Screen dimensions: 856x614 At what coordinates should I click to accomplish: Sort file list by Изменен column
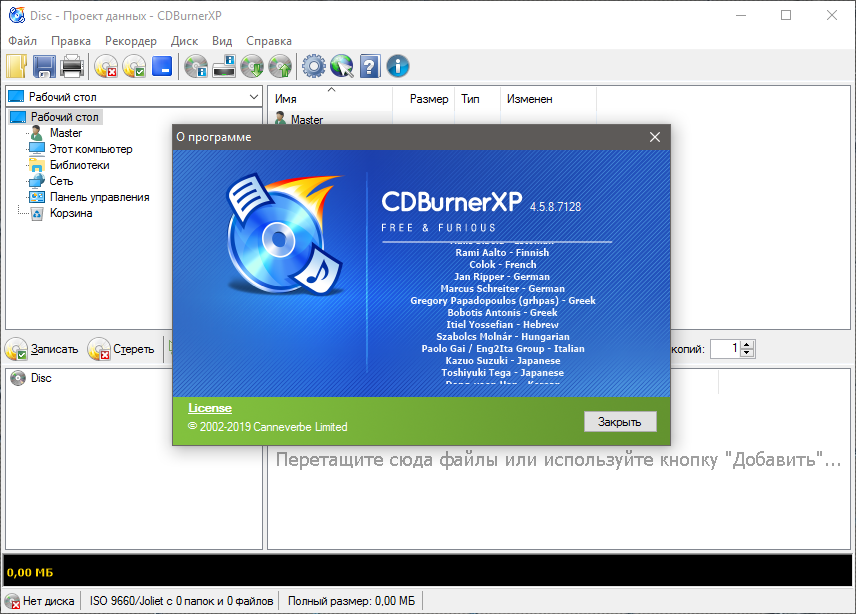pos(548,99)
